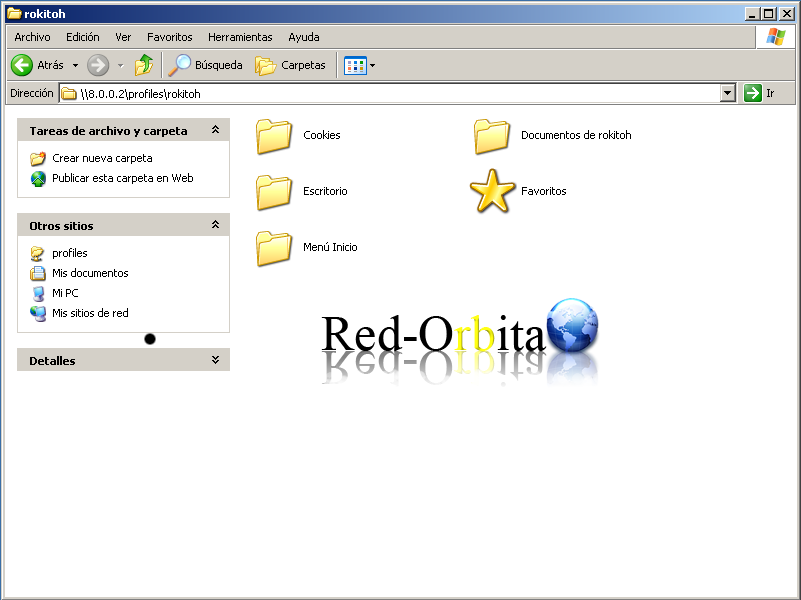Open the Edición menu

pos(83,37)
